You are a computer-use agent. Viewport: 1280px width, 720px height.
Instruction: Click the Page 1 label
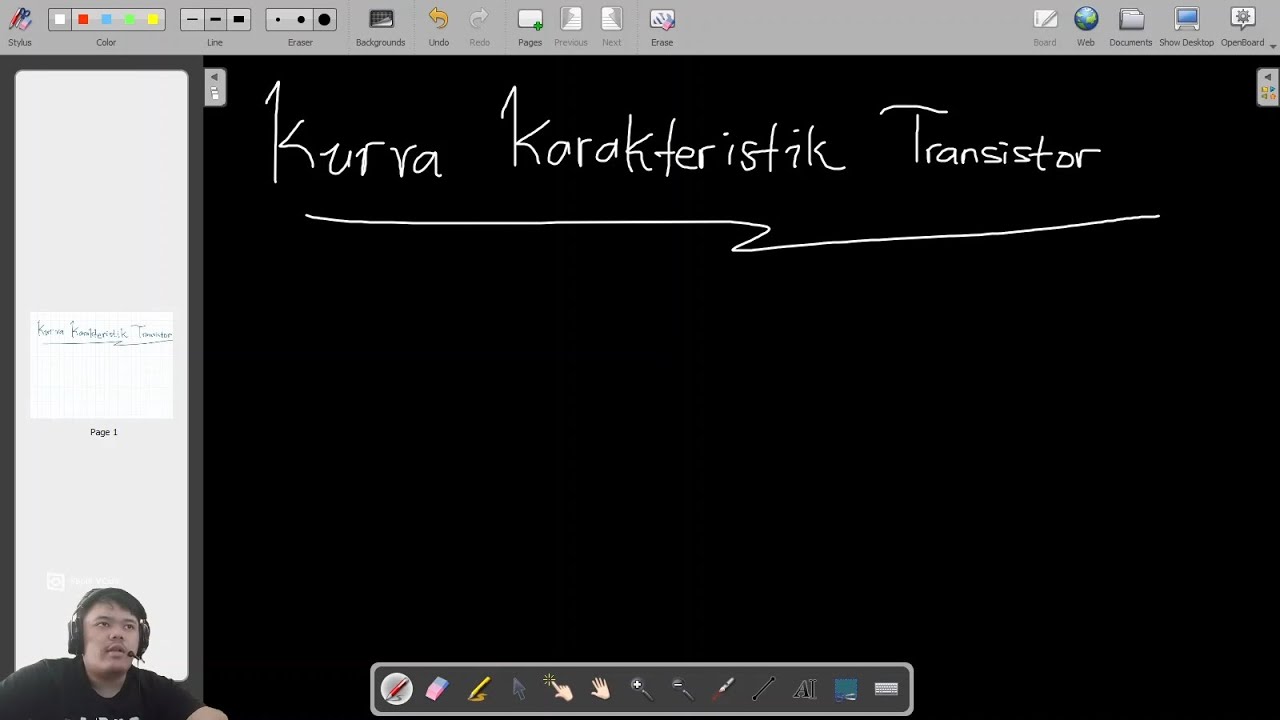[104, 432]
